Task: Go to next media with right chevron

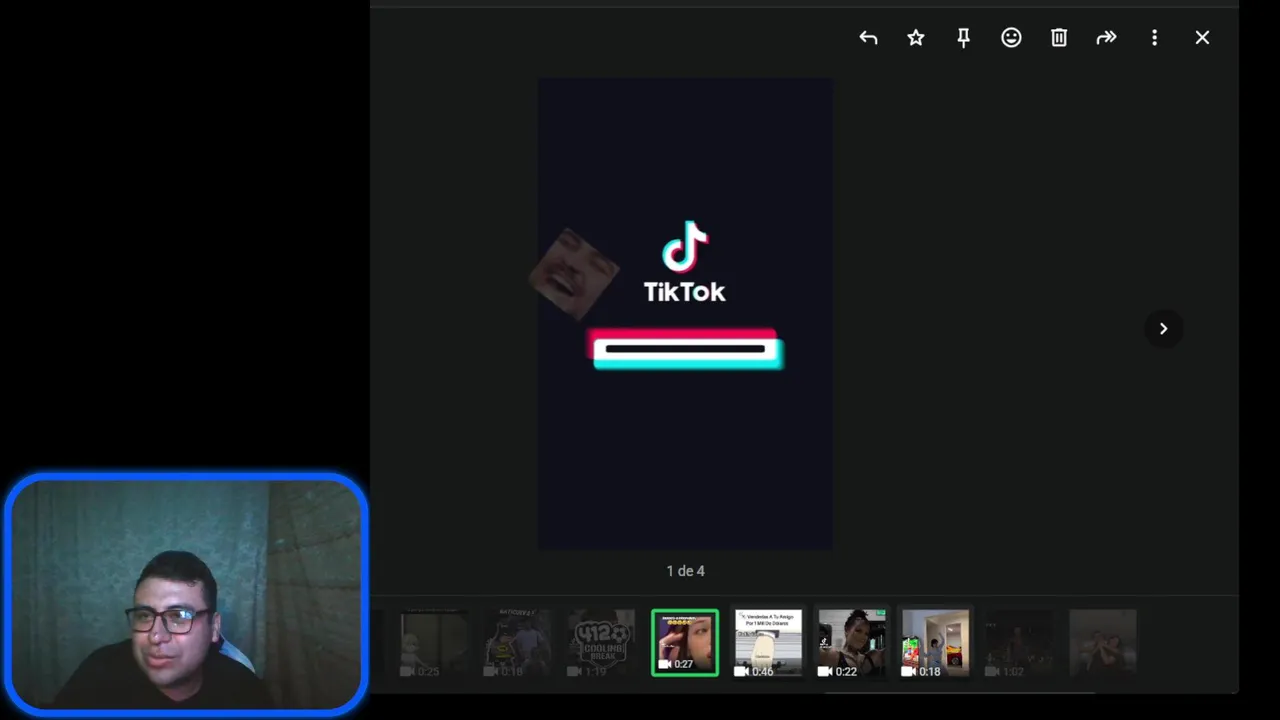Action: click(x=1163, y=328)
